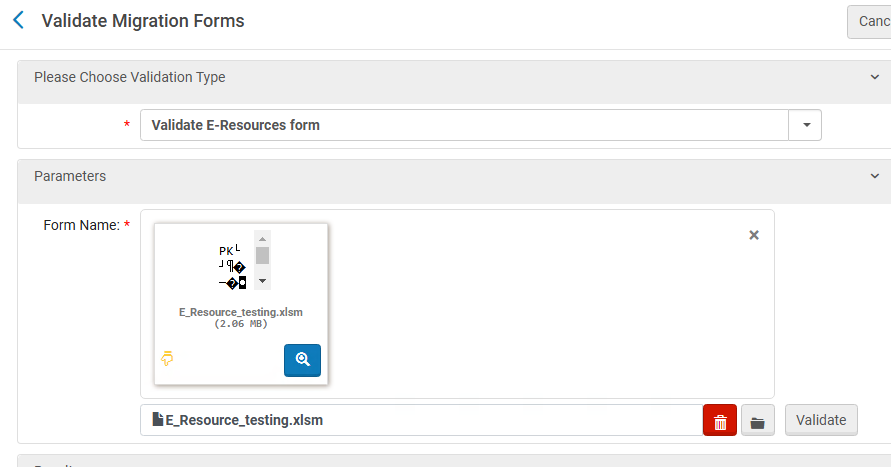Browse for a file with the folder button
891x467 pixels.
tap(757, 421)
